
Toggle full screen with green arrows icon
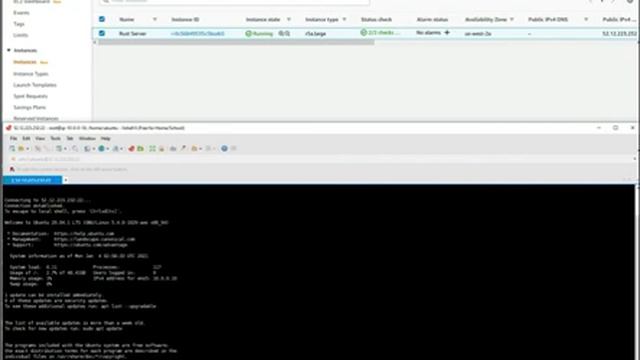[x=152, y=149]
